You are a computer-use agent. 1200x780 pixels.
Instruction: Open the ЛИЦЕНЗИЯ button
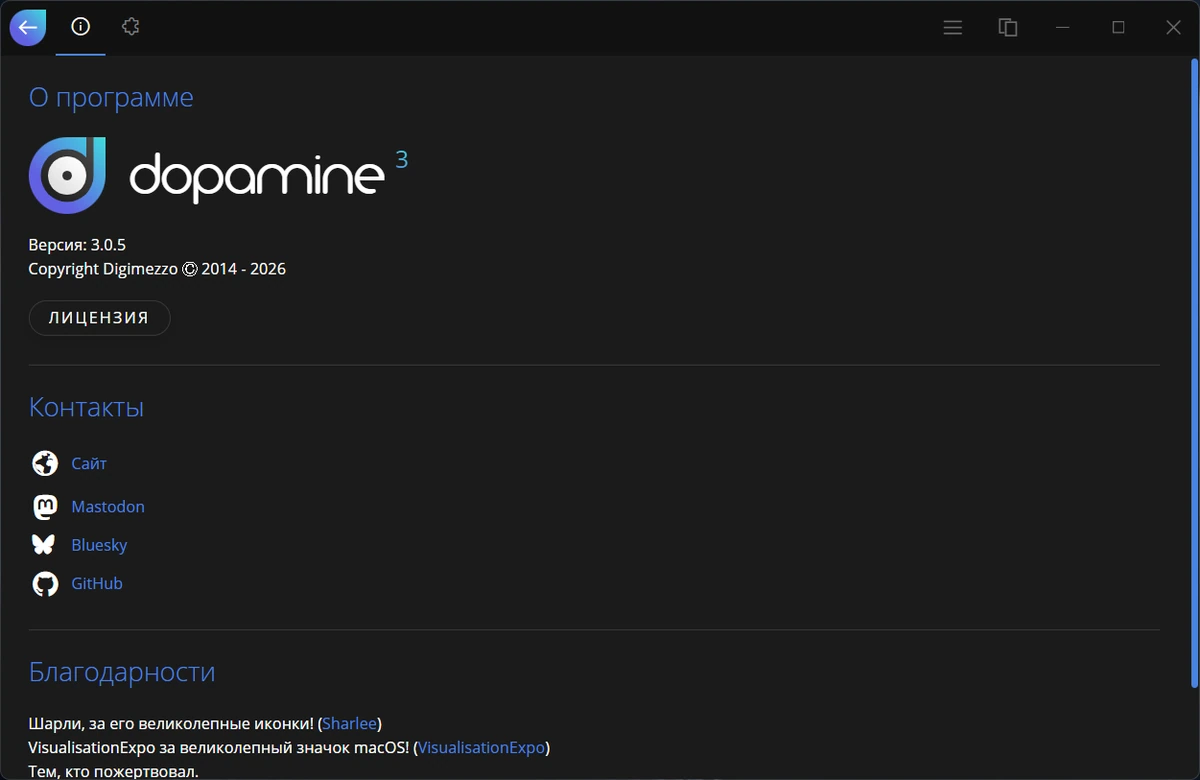[x=99, y=318]
